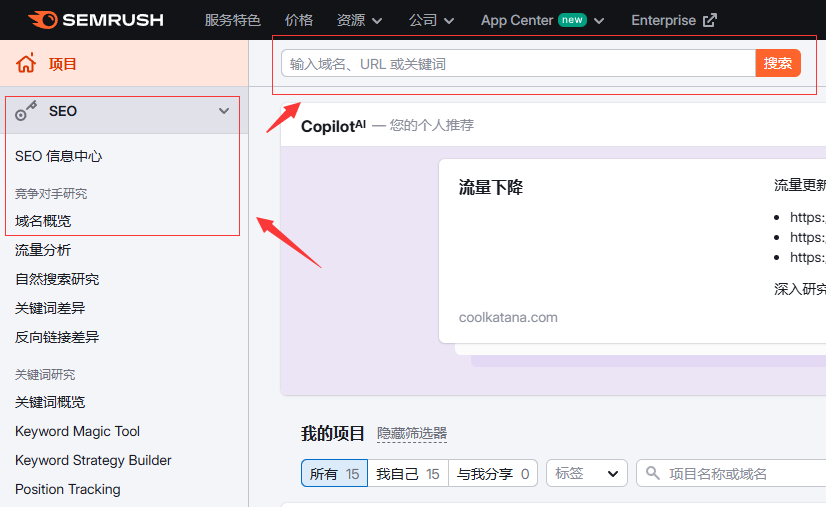826x507 pixels.
Task: Open 自然搜索研究 in sidebar
Action: pos(57,279)
